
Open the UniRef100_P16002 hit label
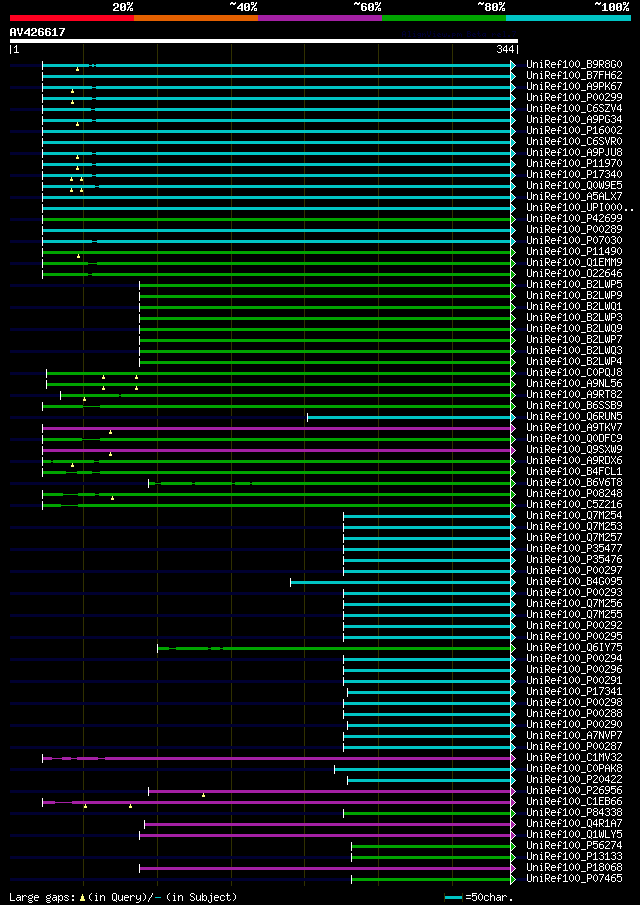click(x=574, y=130)
